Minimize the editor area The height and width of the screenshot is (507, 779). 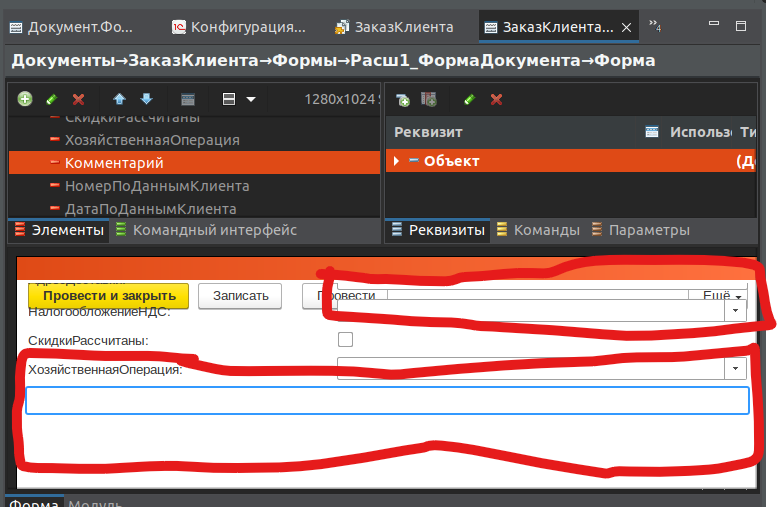[x=714, y=23]
